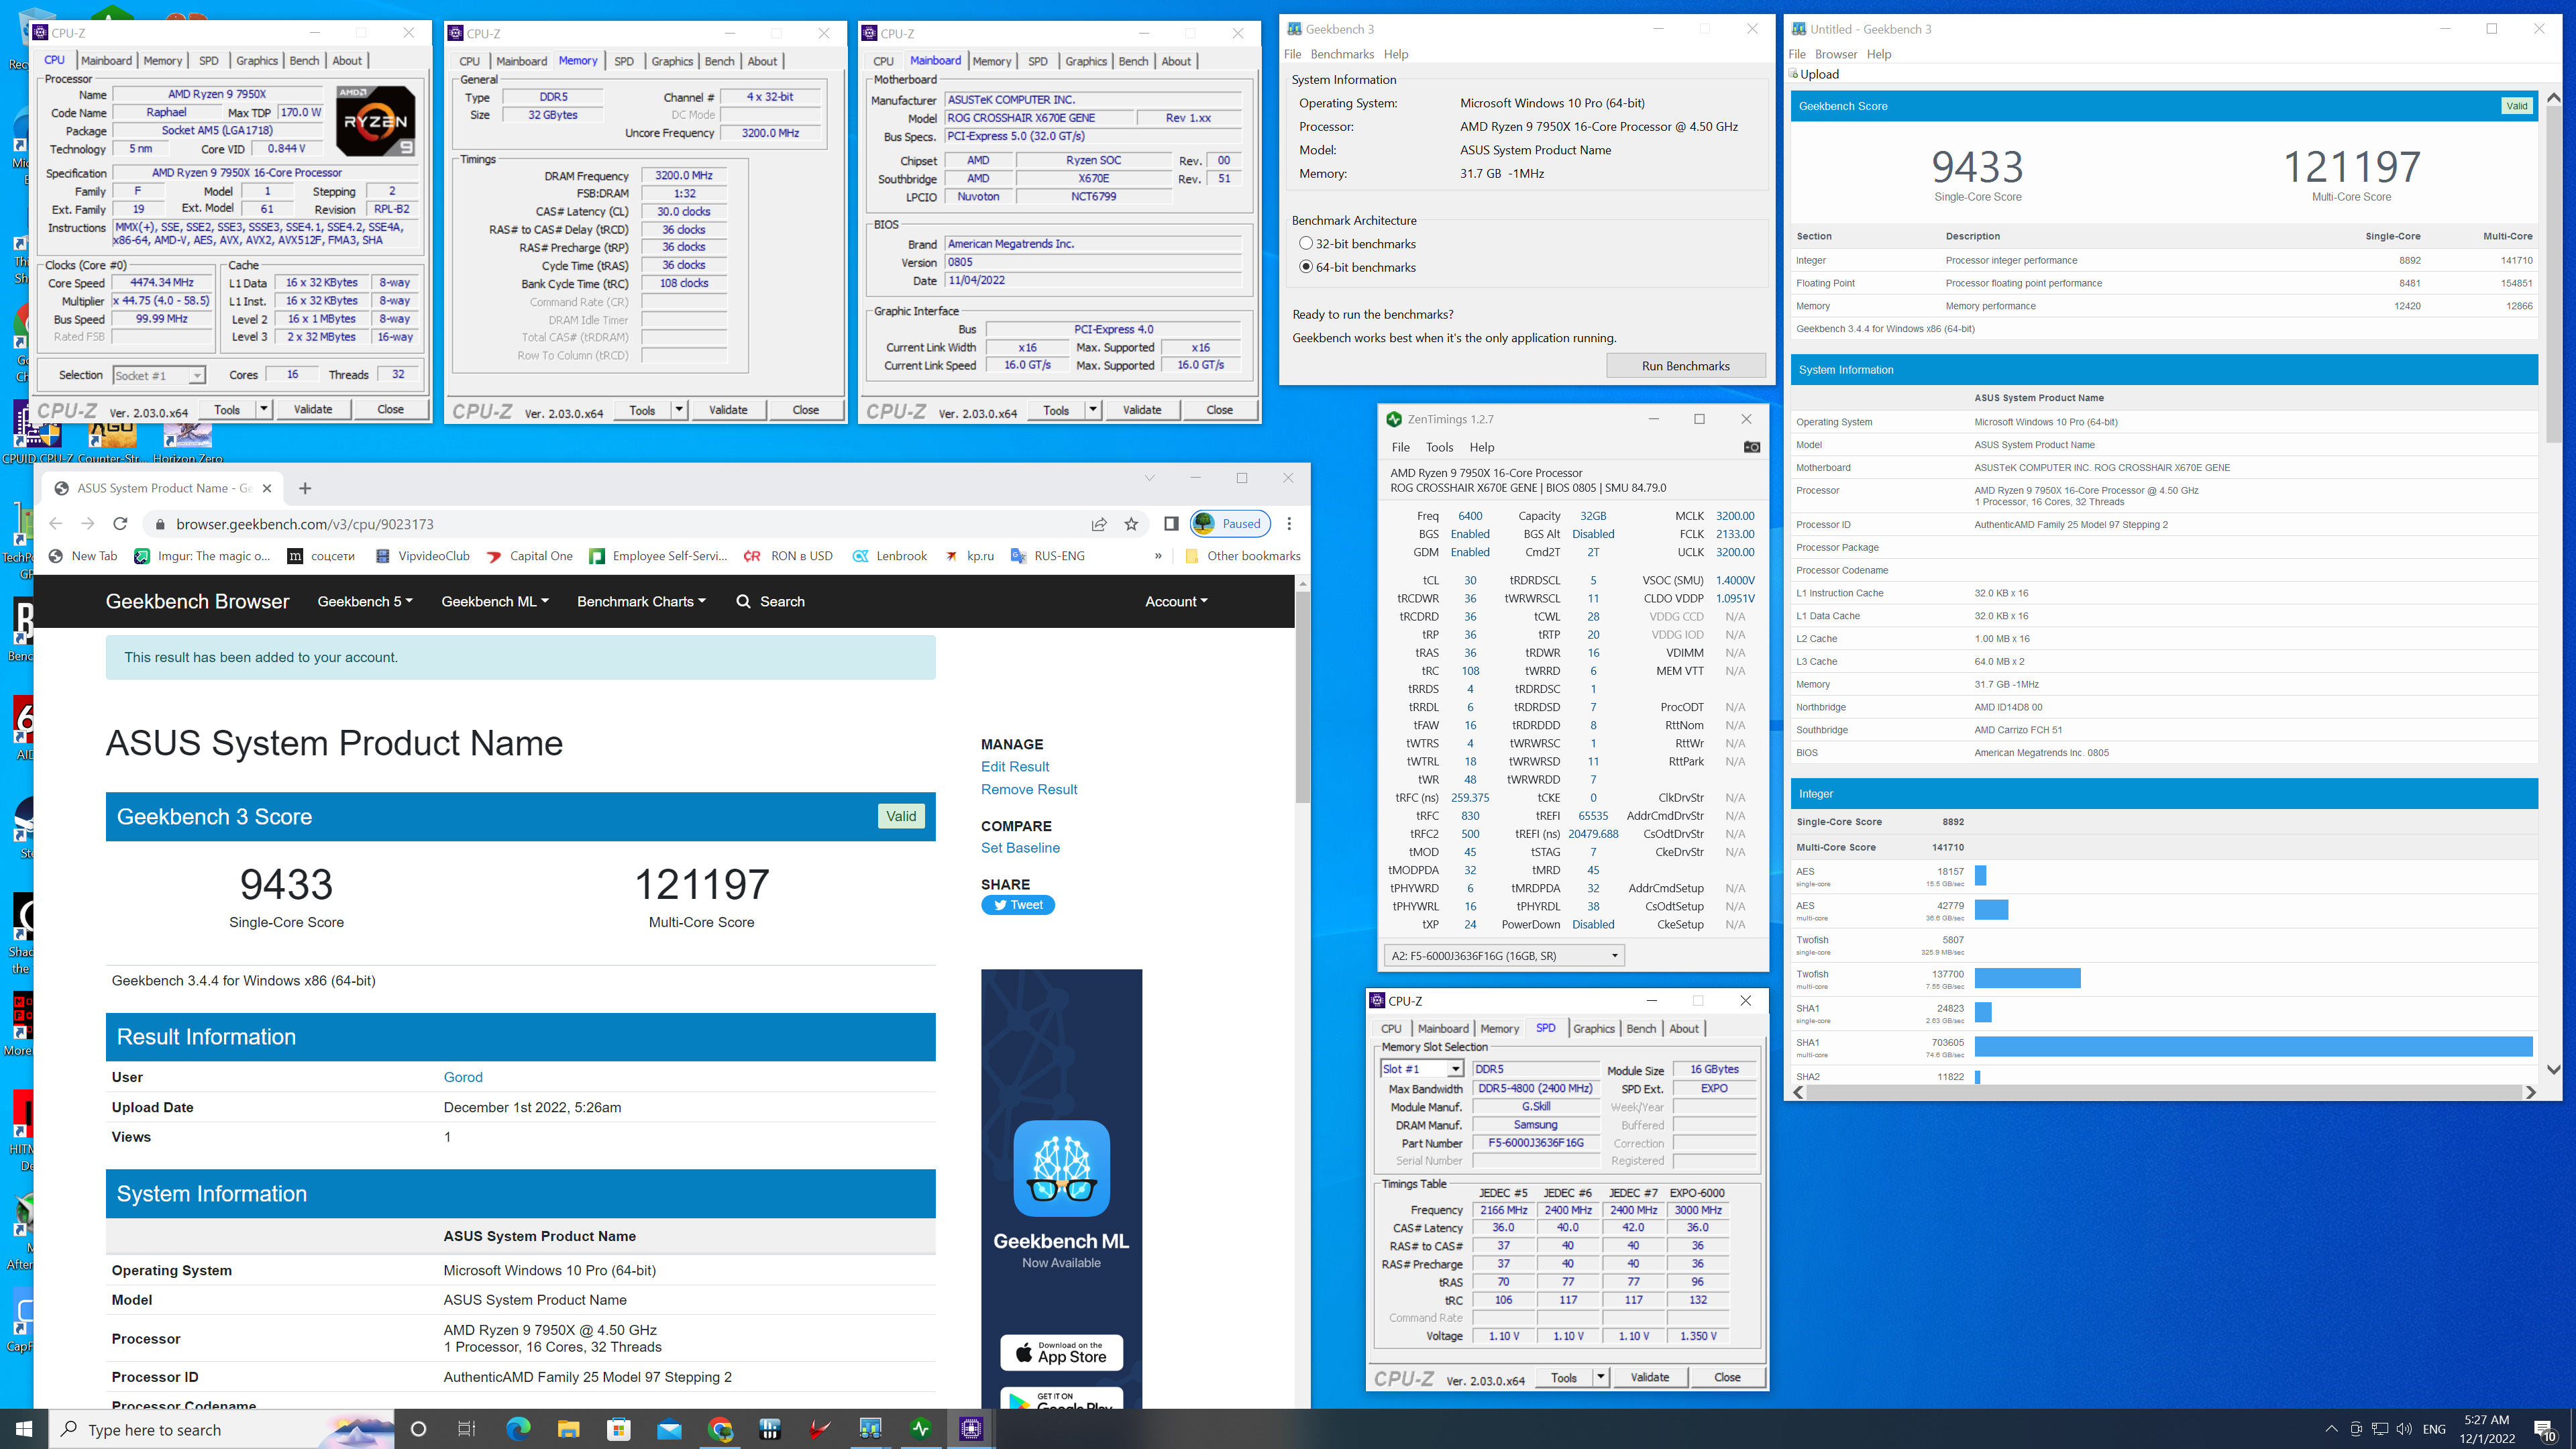Open a new Chrome tab with plus
Screen dimensions: 2576x1449
[305, 488]
